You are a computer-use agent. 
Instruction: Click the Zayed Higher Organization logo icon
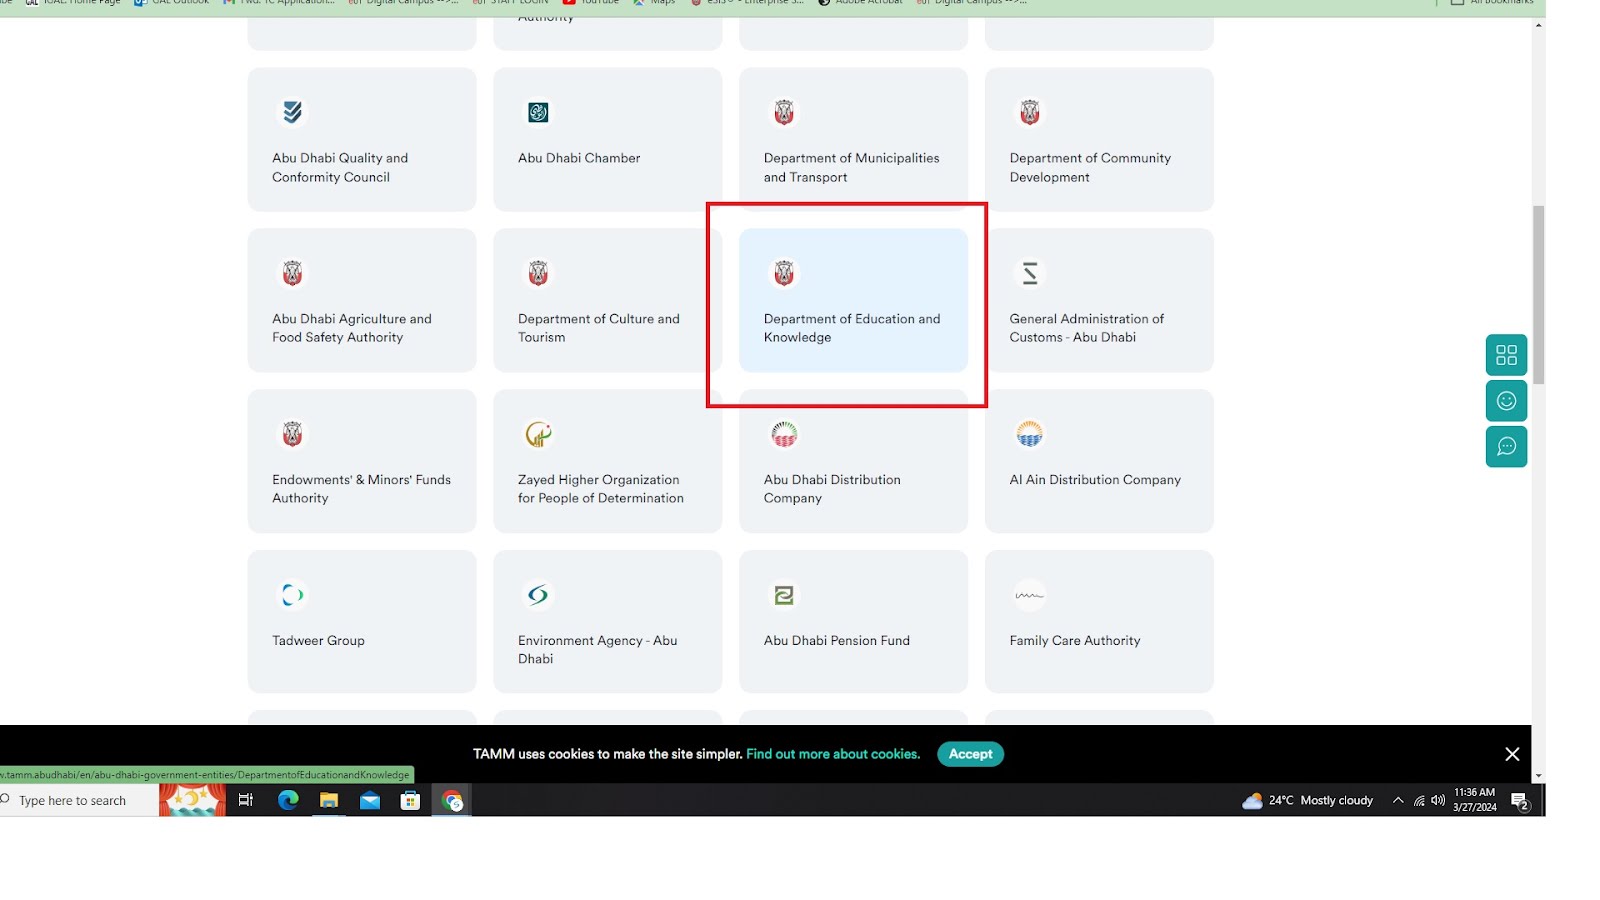(x=538, y=434)
